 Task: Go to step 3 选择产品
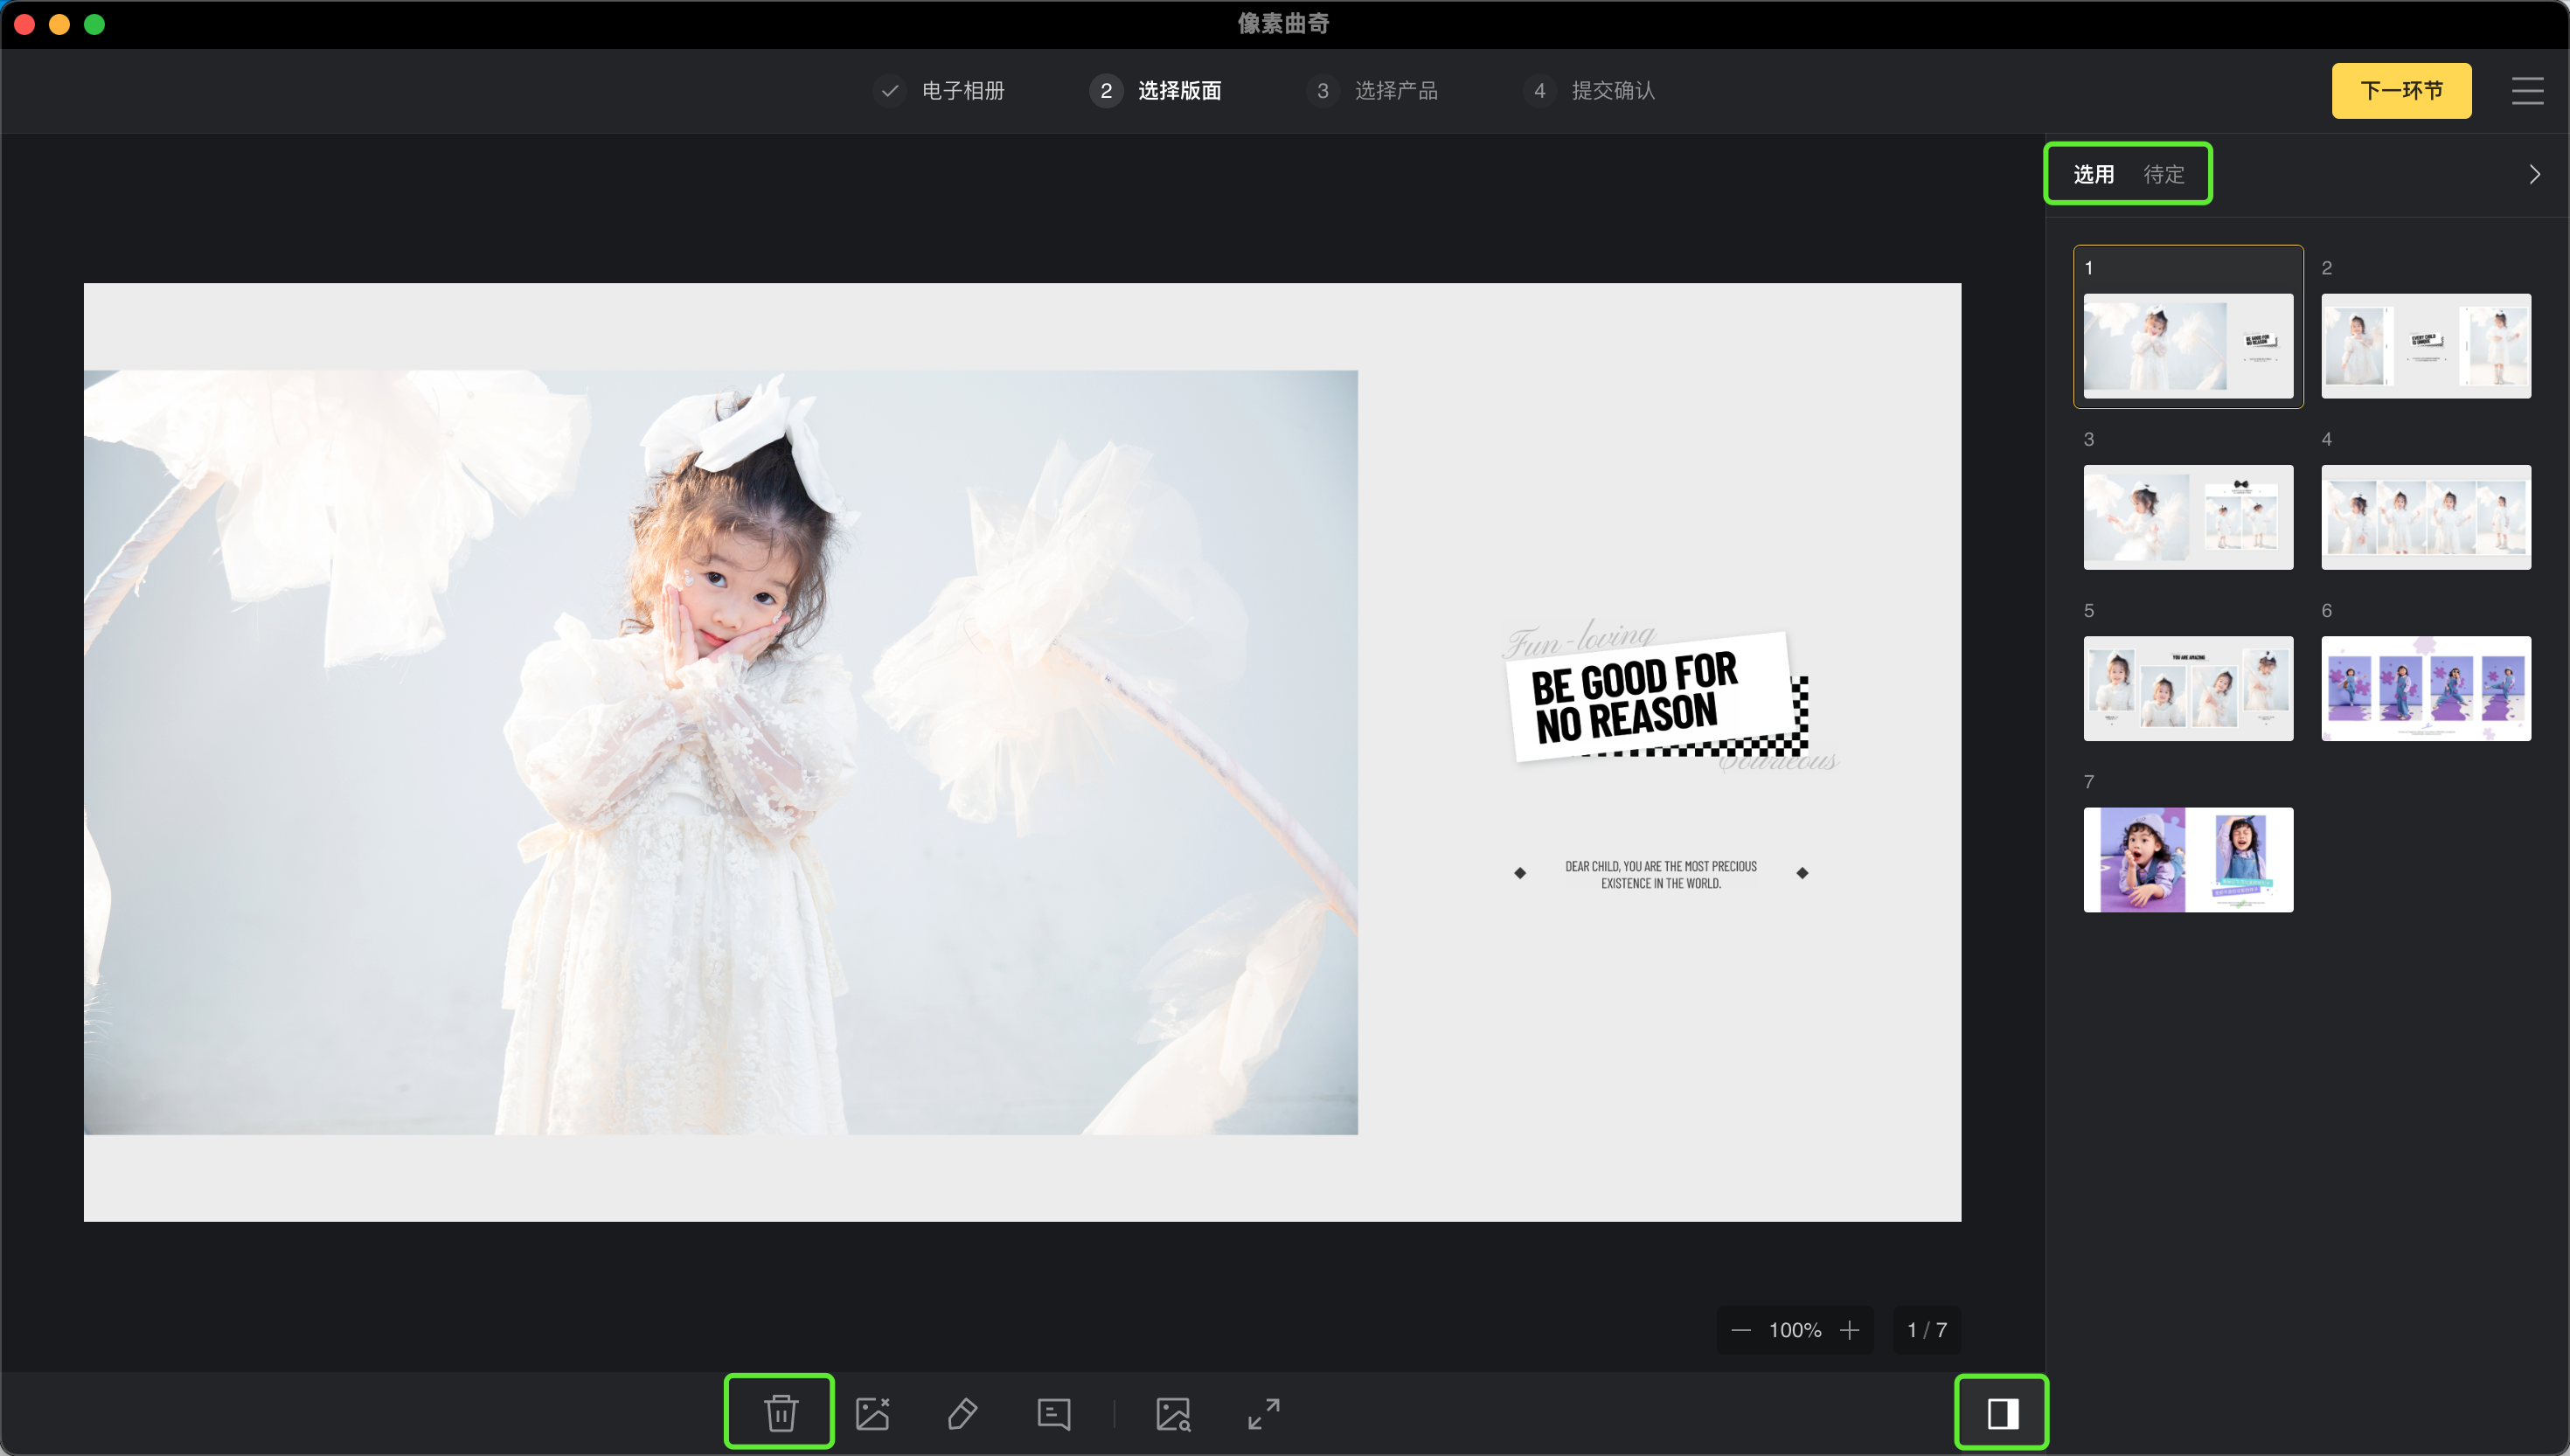[1396, 91]
